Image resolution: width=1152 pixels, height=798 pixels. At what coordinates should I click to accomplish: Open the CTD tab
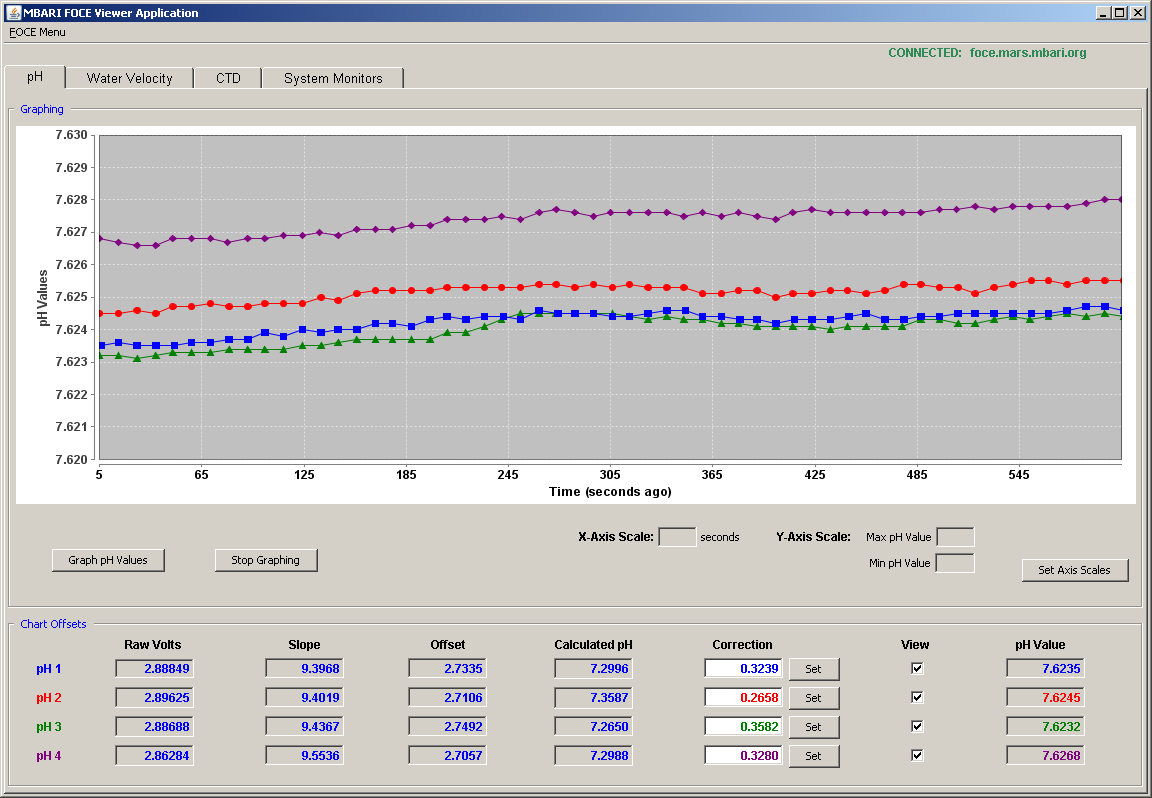pos(228,78)
